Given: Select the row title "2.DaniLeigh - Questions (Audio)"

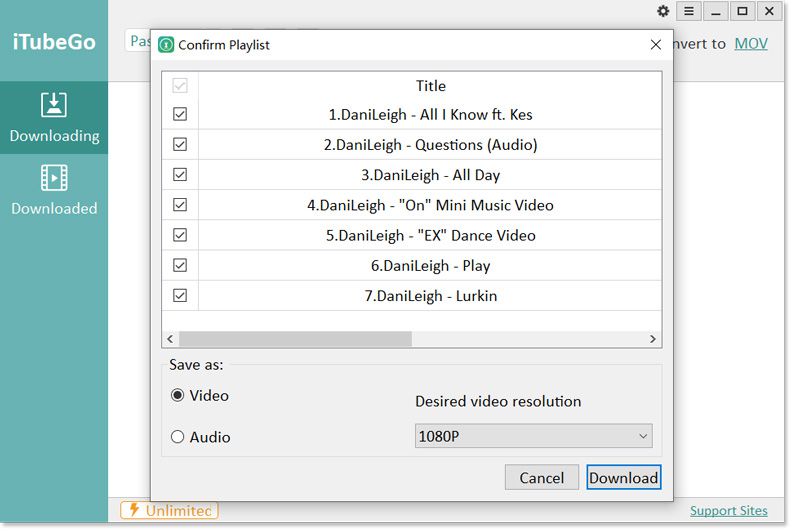Looking at the screenshot, I should point(430,145).
